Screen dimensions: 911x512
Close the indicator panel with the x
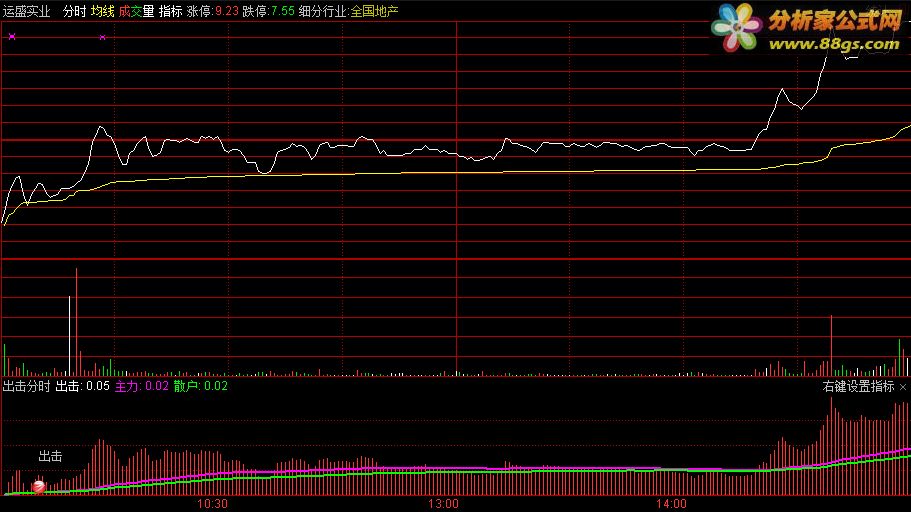point(902,387)
